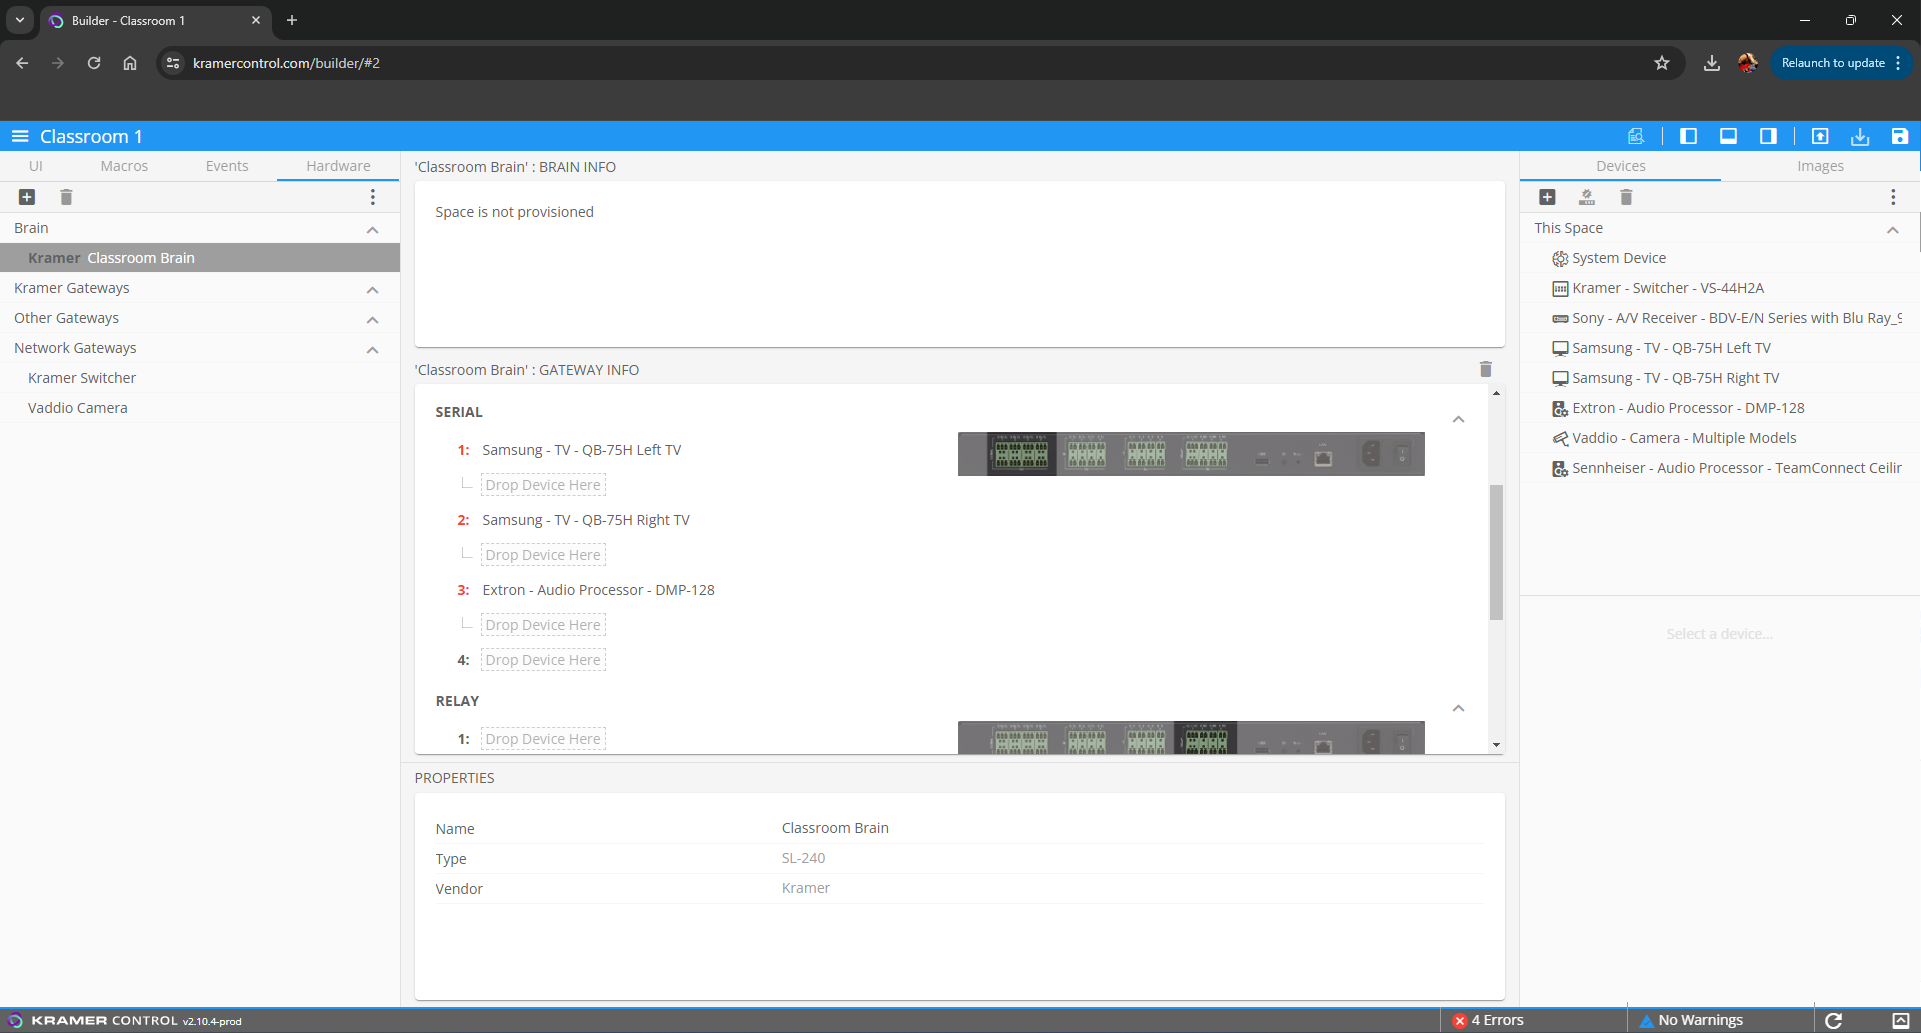Collapse the Brain section
Screen dimensions: 1921x1033
pos(373,229)
